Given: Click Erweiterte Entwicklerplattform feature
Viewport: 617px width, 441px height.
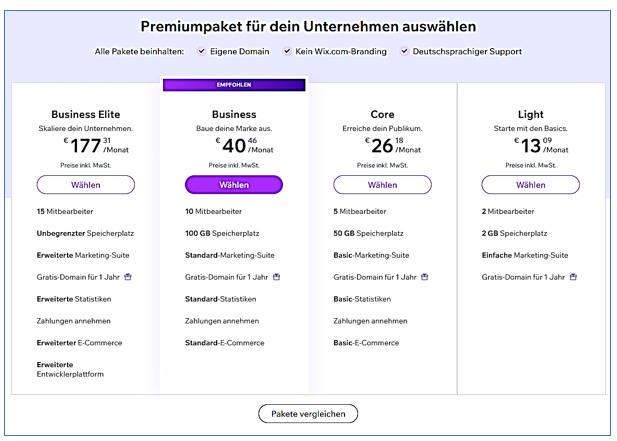Looking at the screenshot, I should tap(70, 369).
